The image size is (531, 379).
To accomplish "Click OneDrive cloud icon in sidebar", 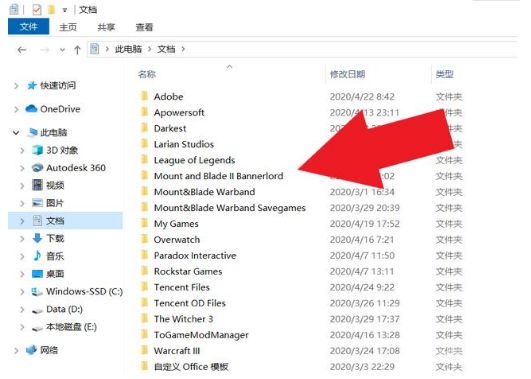I will tap(31, 109).
